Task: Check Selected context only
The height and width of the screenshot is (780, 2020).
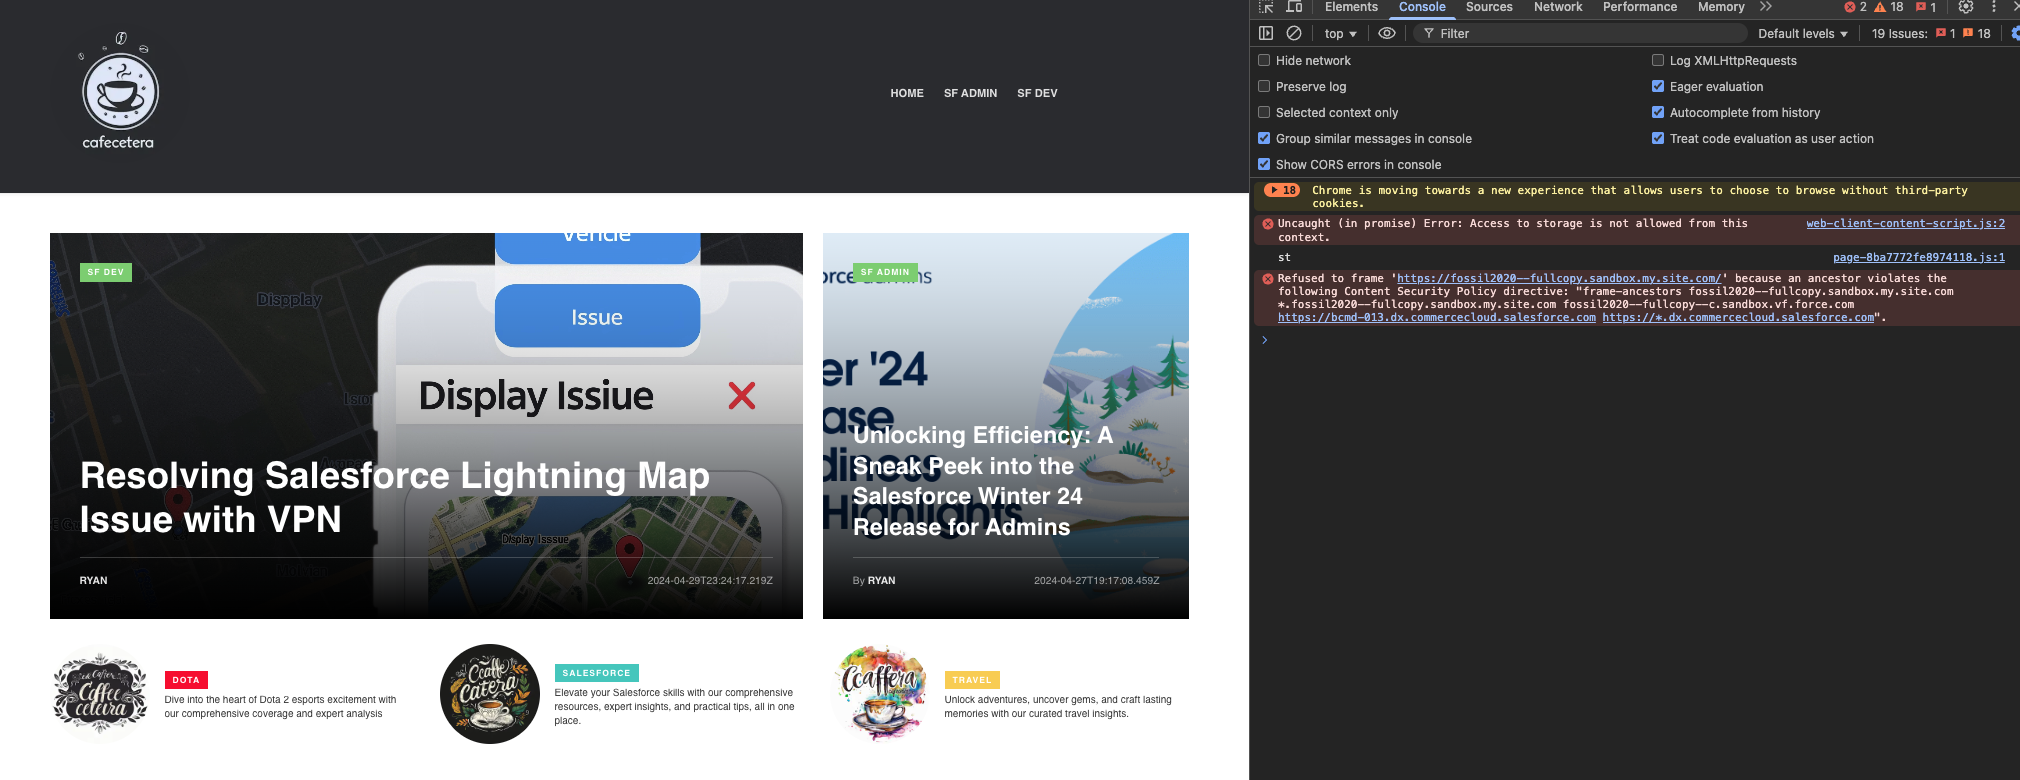Action: click(x=1264, y=112)
